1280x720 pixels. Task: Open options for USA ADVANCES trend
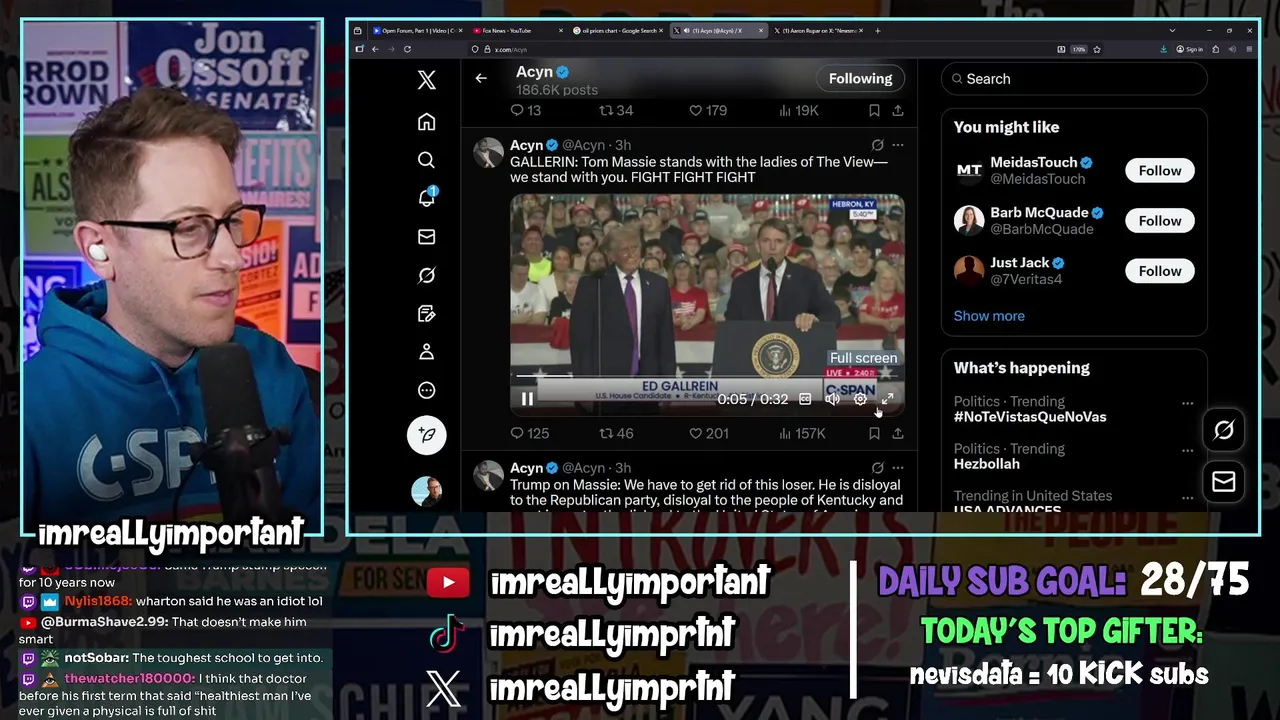point(1187,497)
